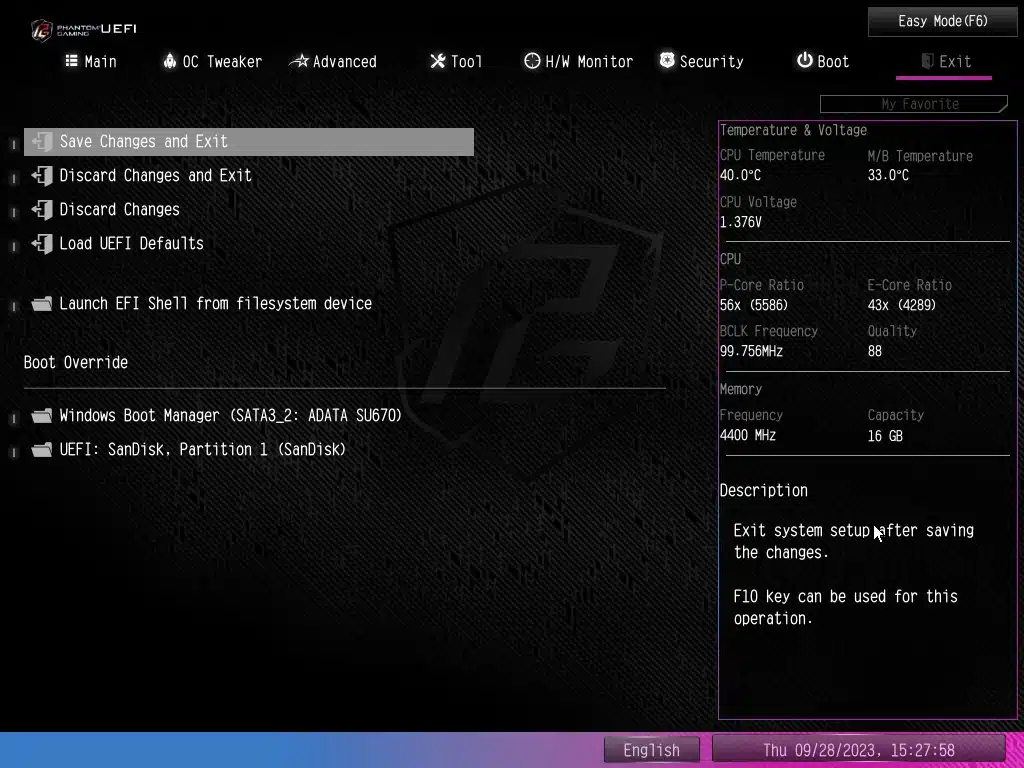1024x768 pixels.
Task: Go to the Tool tab
Action: pyautogui.click(x=456, y=62)
